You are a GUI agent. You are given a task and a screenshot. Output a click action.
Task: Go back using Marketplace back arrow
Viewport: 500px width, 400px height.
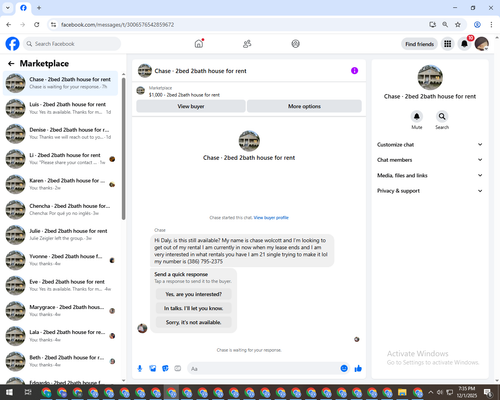tap(11, 63)
